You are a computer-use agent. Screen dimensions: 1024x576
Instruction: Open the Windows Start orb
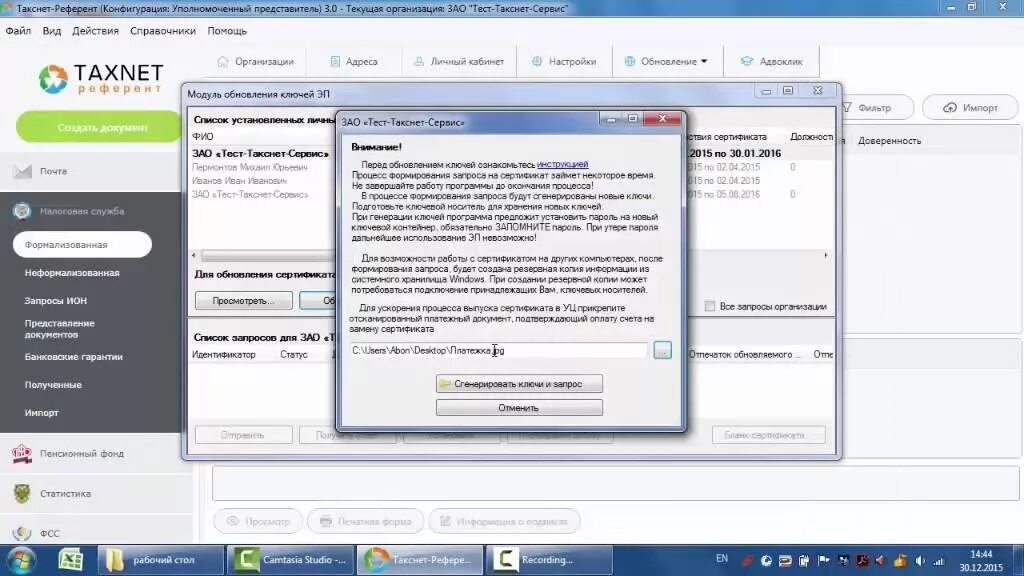[21, 560]
